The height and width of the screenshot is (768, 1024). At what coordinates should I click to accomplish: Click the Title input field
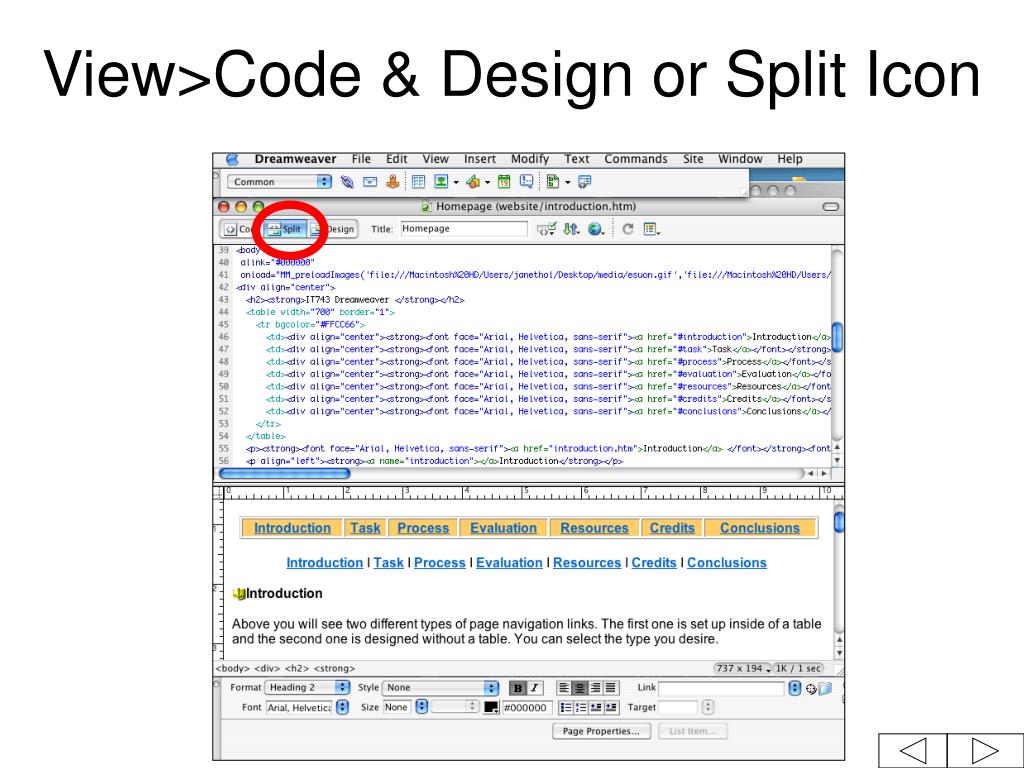464,229
